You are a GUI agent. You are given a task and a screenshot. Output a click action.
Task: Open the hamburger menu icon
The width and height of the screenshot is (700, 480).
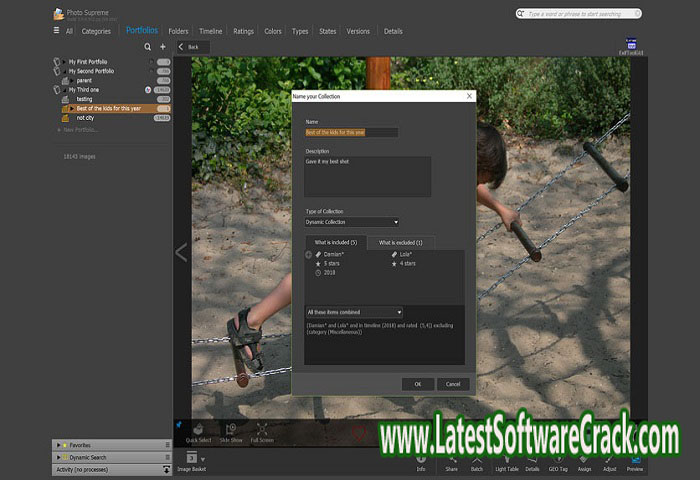tap(56, 31)
